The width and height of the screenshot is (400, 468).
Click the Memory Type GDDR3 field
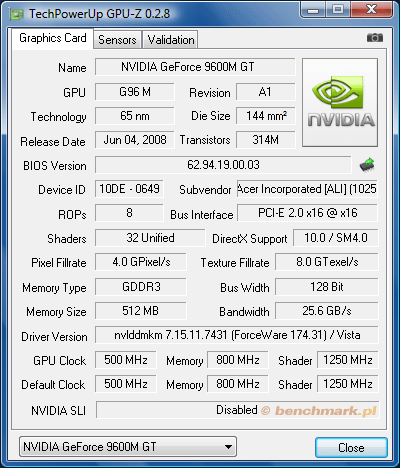(x=141, y=287)
